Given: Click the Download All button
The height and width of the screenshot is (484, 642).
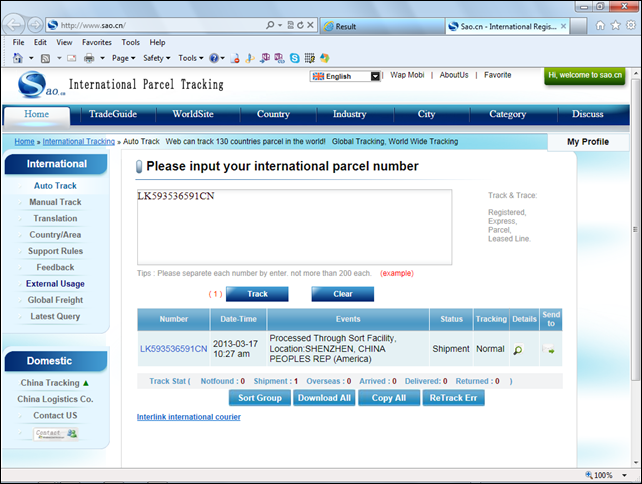Looking at the screenshot, I should 324,398.
